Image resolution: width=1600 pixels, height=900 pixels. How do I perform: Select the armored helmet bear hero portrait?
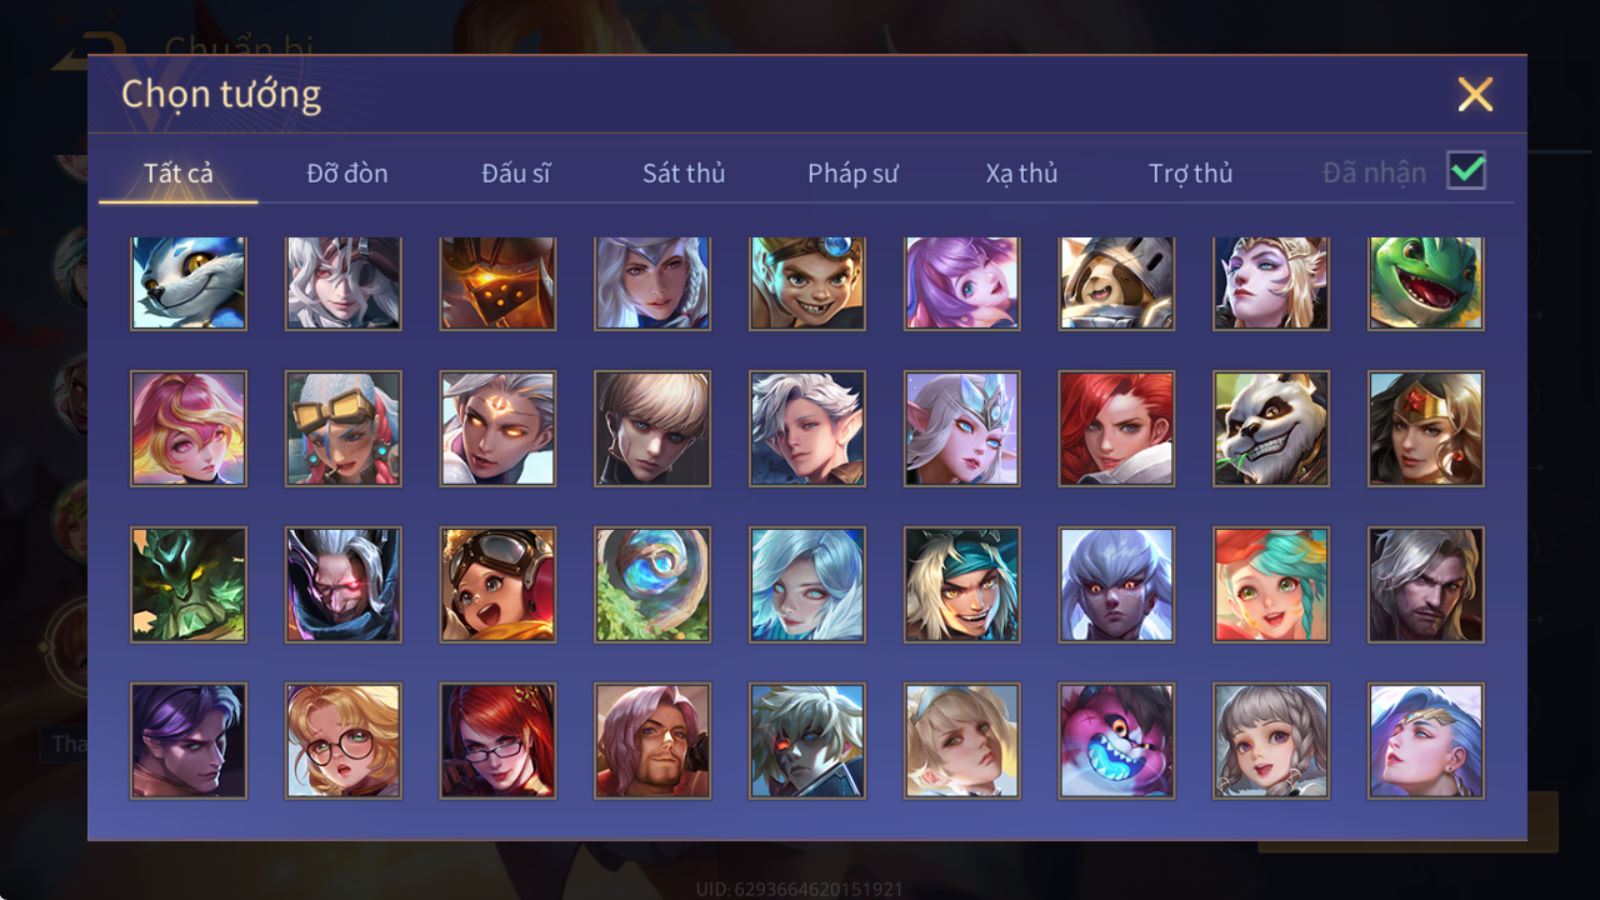1117,283
